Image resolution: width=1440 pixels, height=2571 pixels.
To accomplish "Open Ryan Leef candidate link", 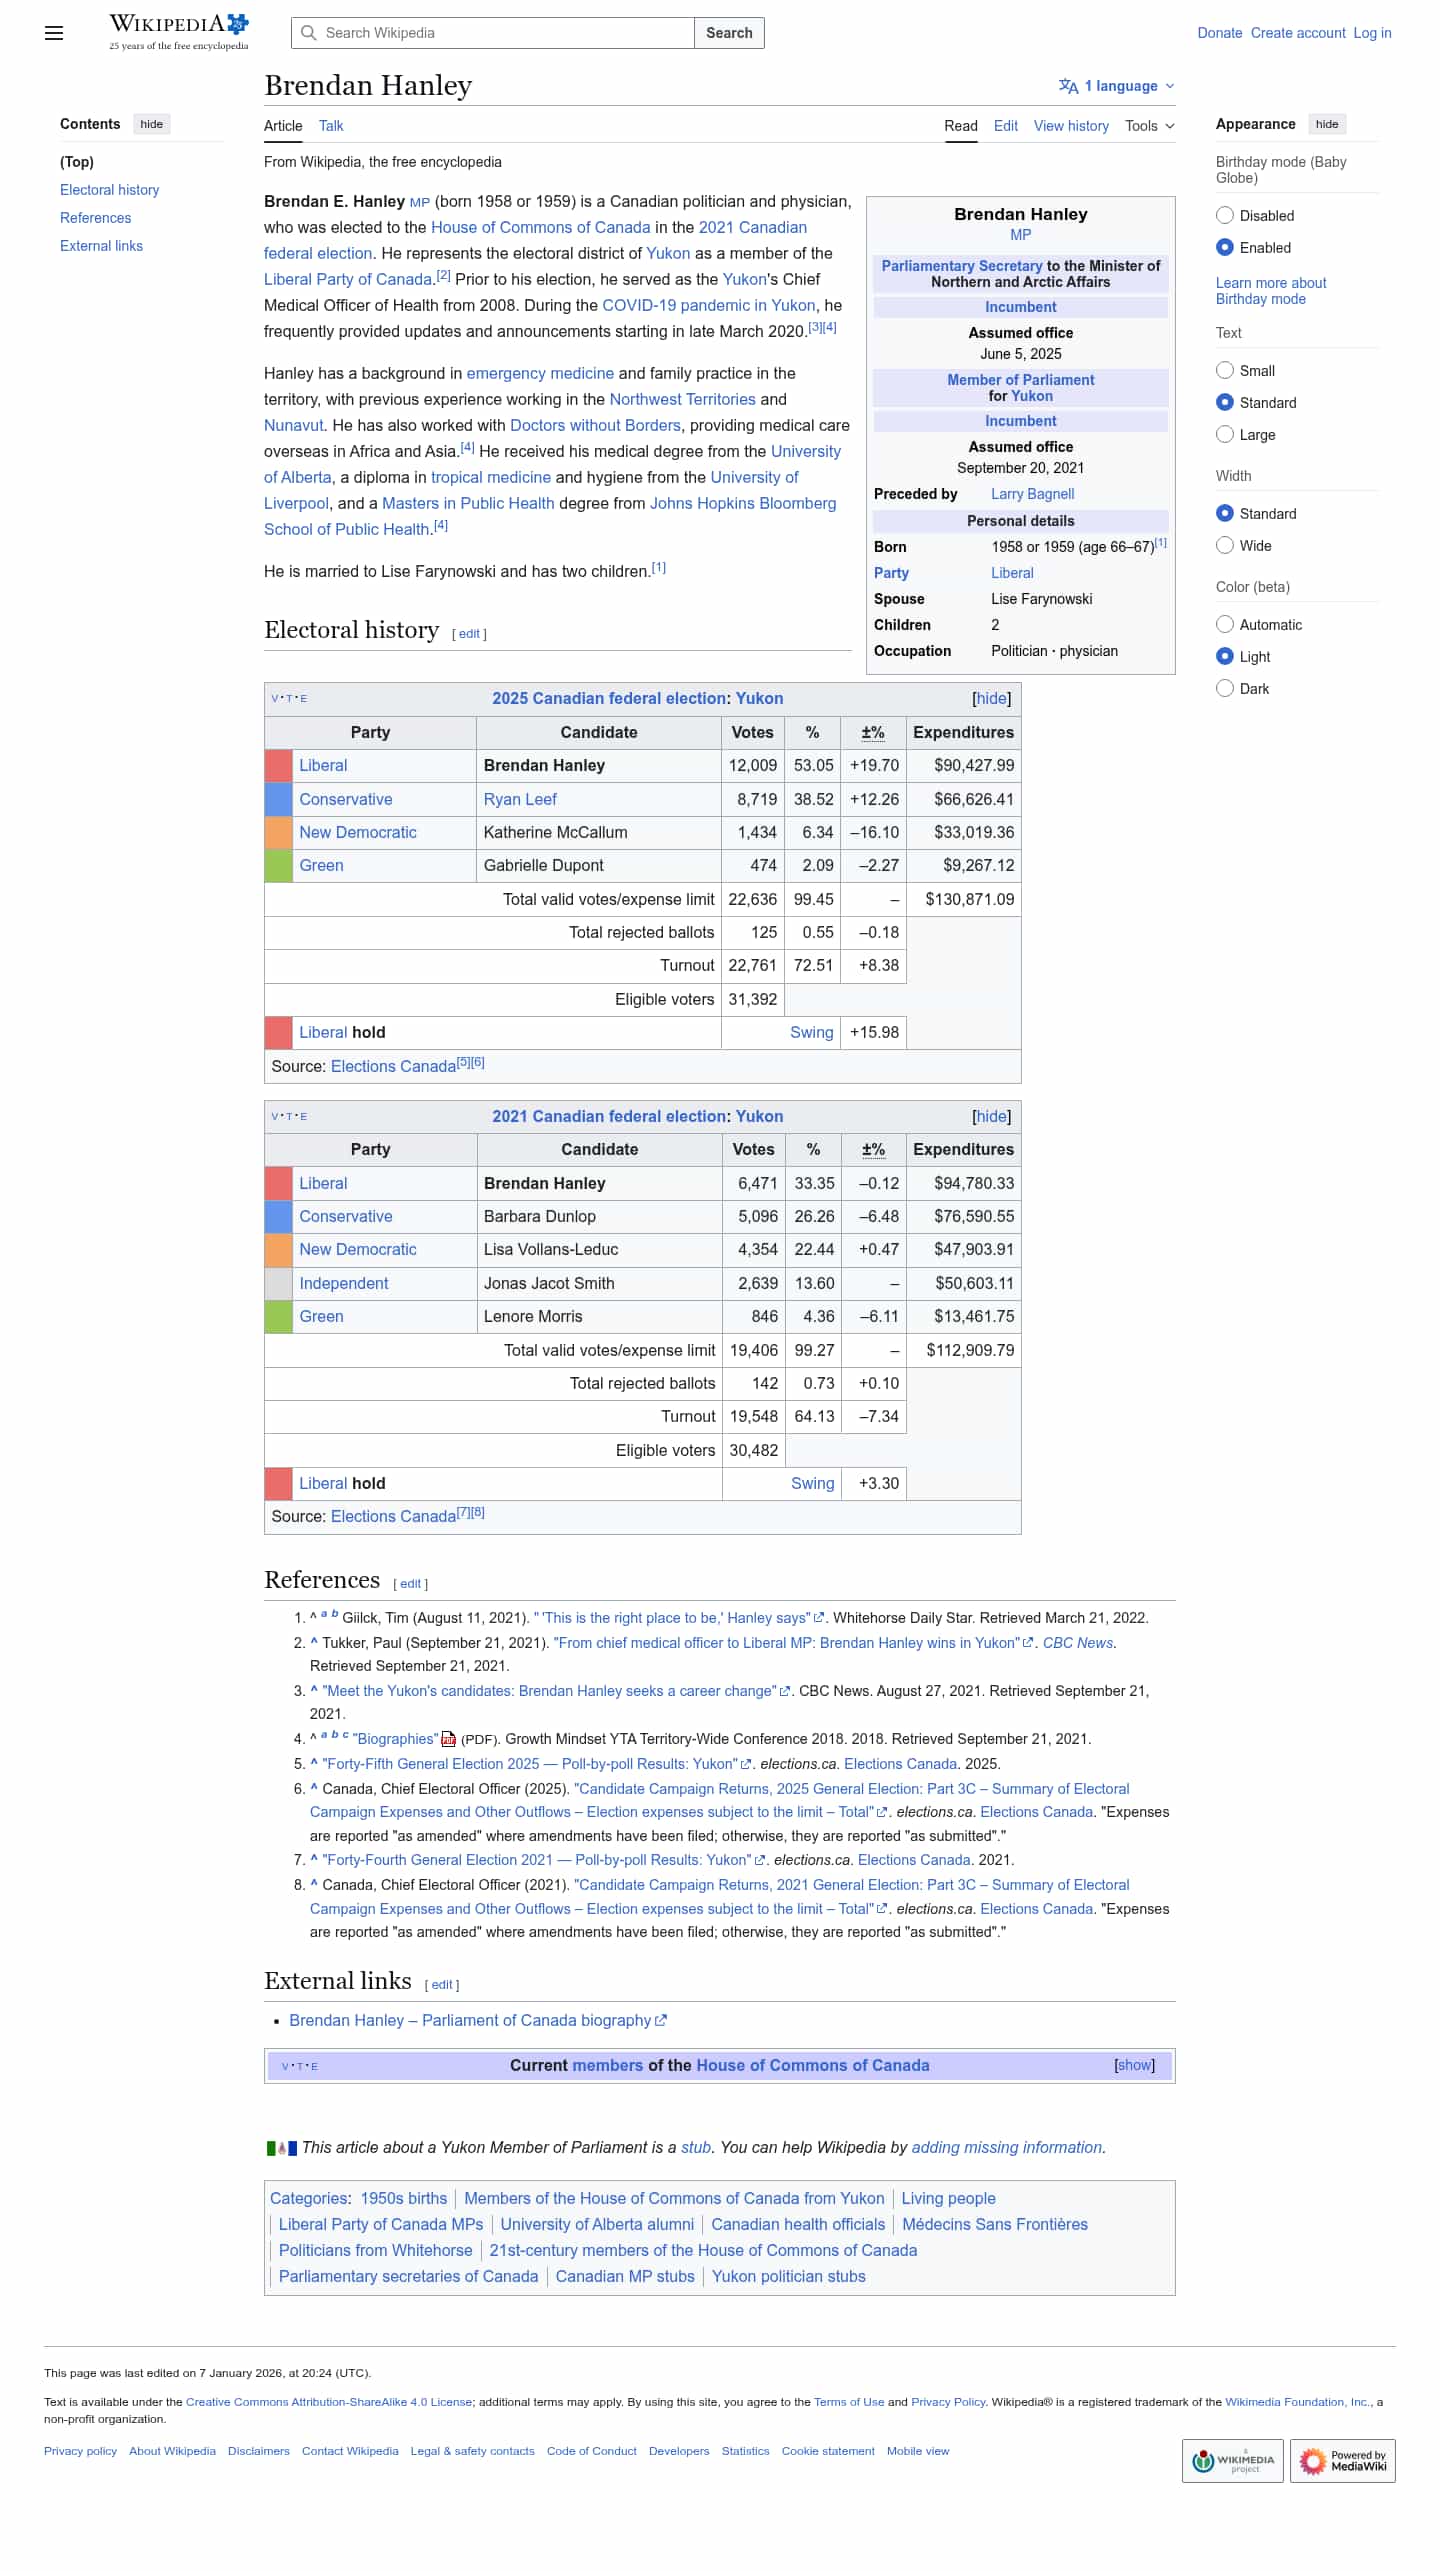I will 520,799.
